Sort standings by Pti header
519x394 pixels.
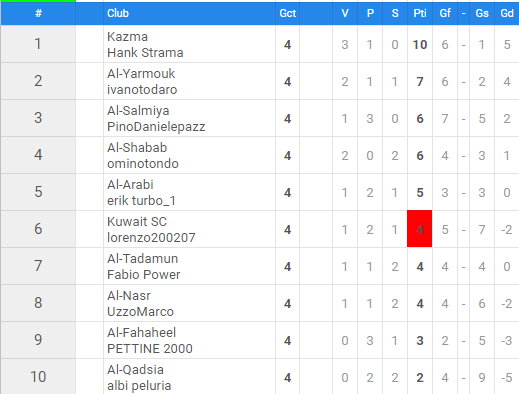[x=420, y=13]
